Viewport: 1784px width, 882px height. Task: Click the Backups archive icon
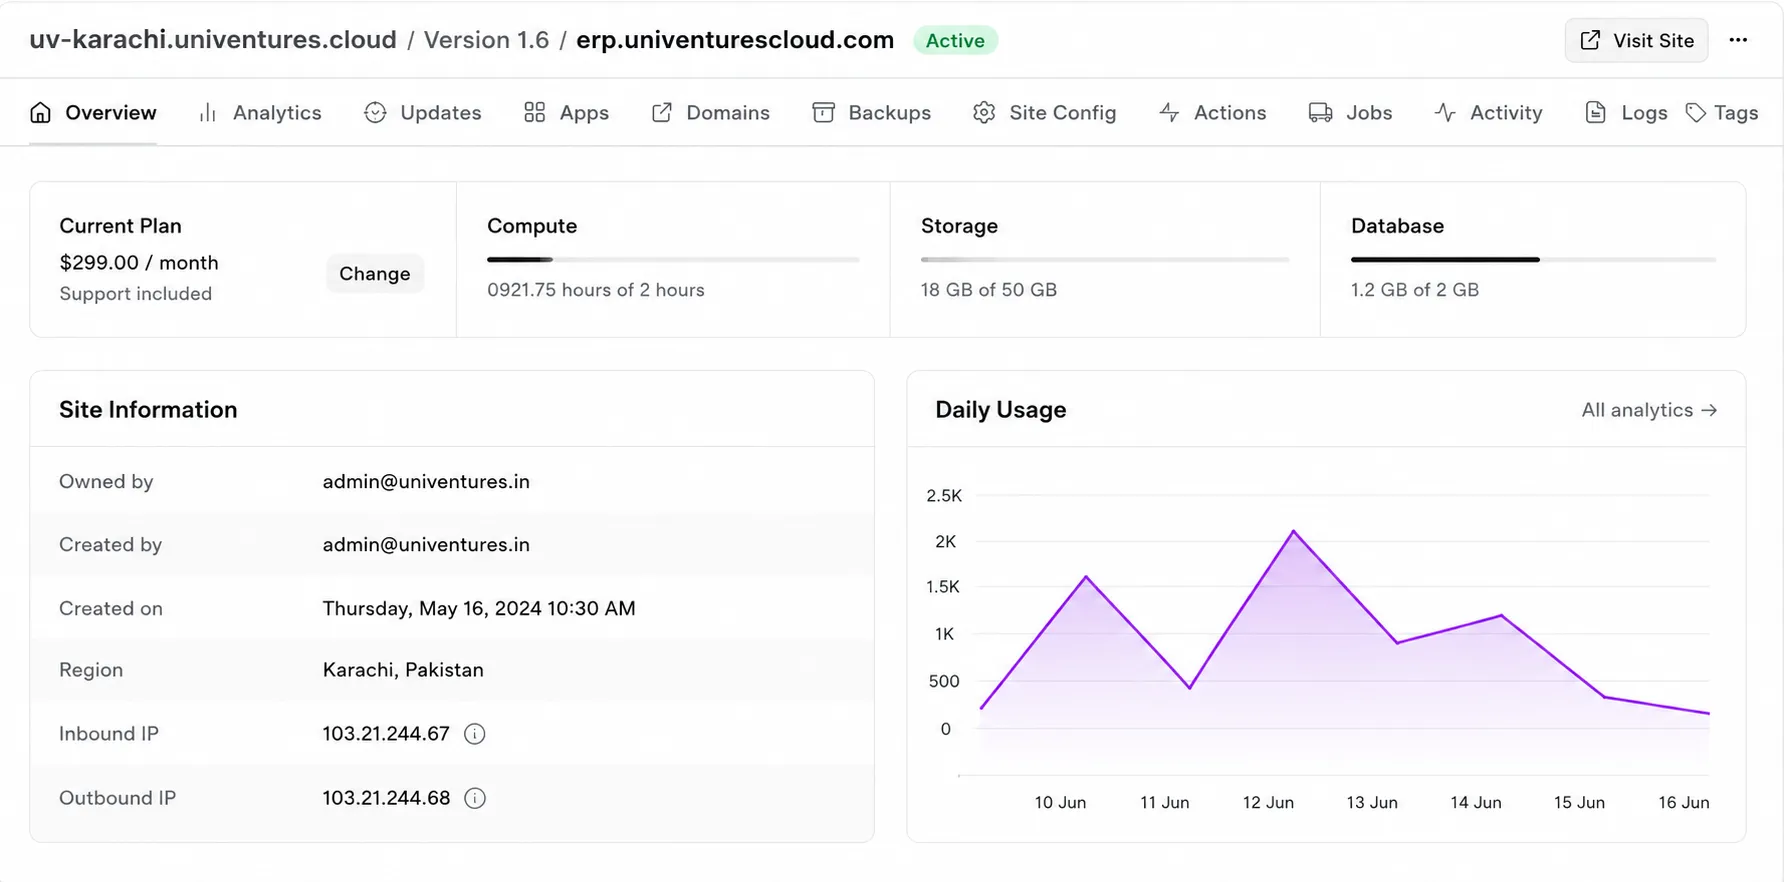[823, 113]
